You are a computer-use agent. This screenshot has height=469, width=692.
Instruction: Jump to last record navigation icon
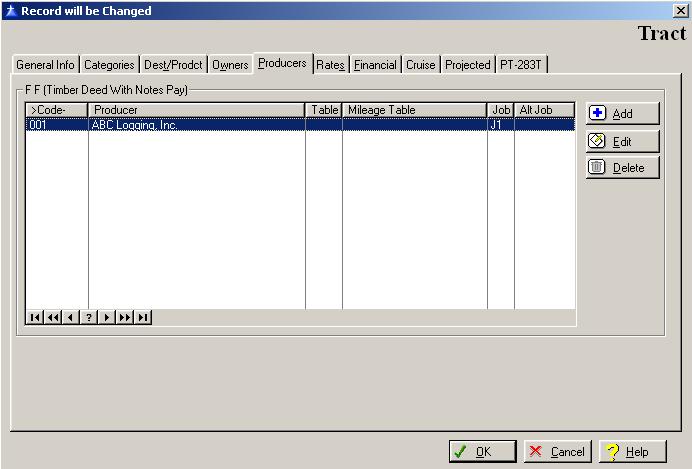[x=143, y=317]
